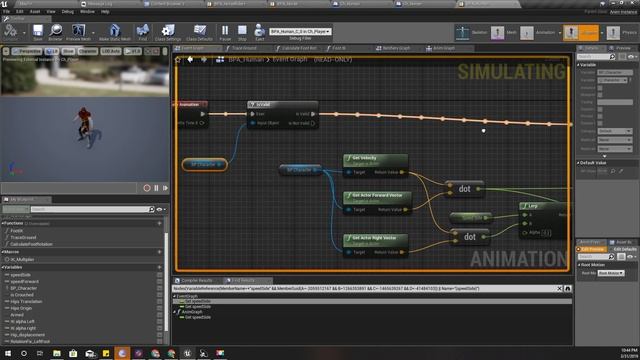Toggle speedForward variable visibility checkbox
Screen dimensions: 640x360
(x=160, y=282)
